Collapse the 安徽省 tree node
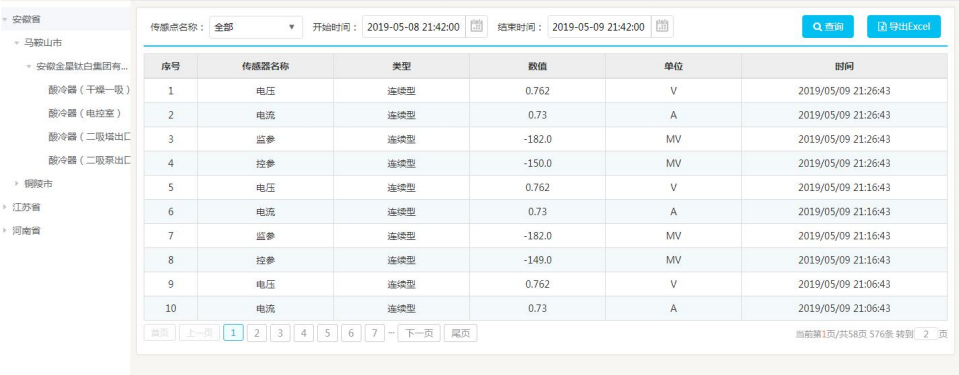 pos(5,19)
